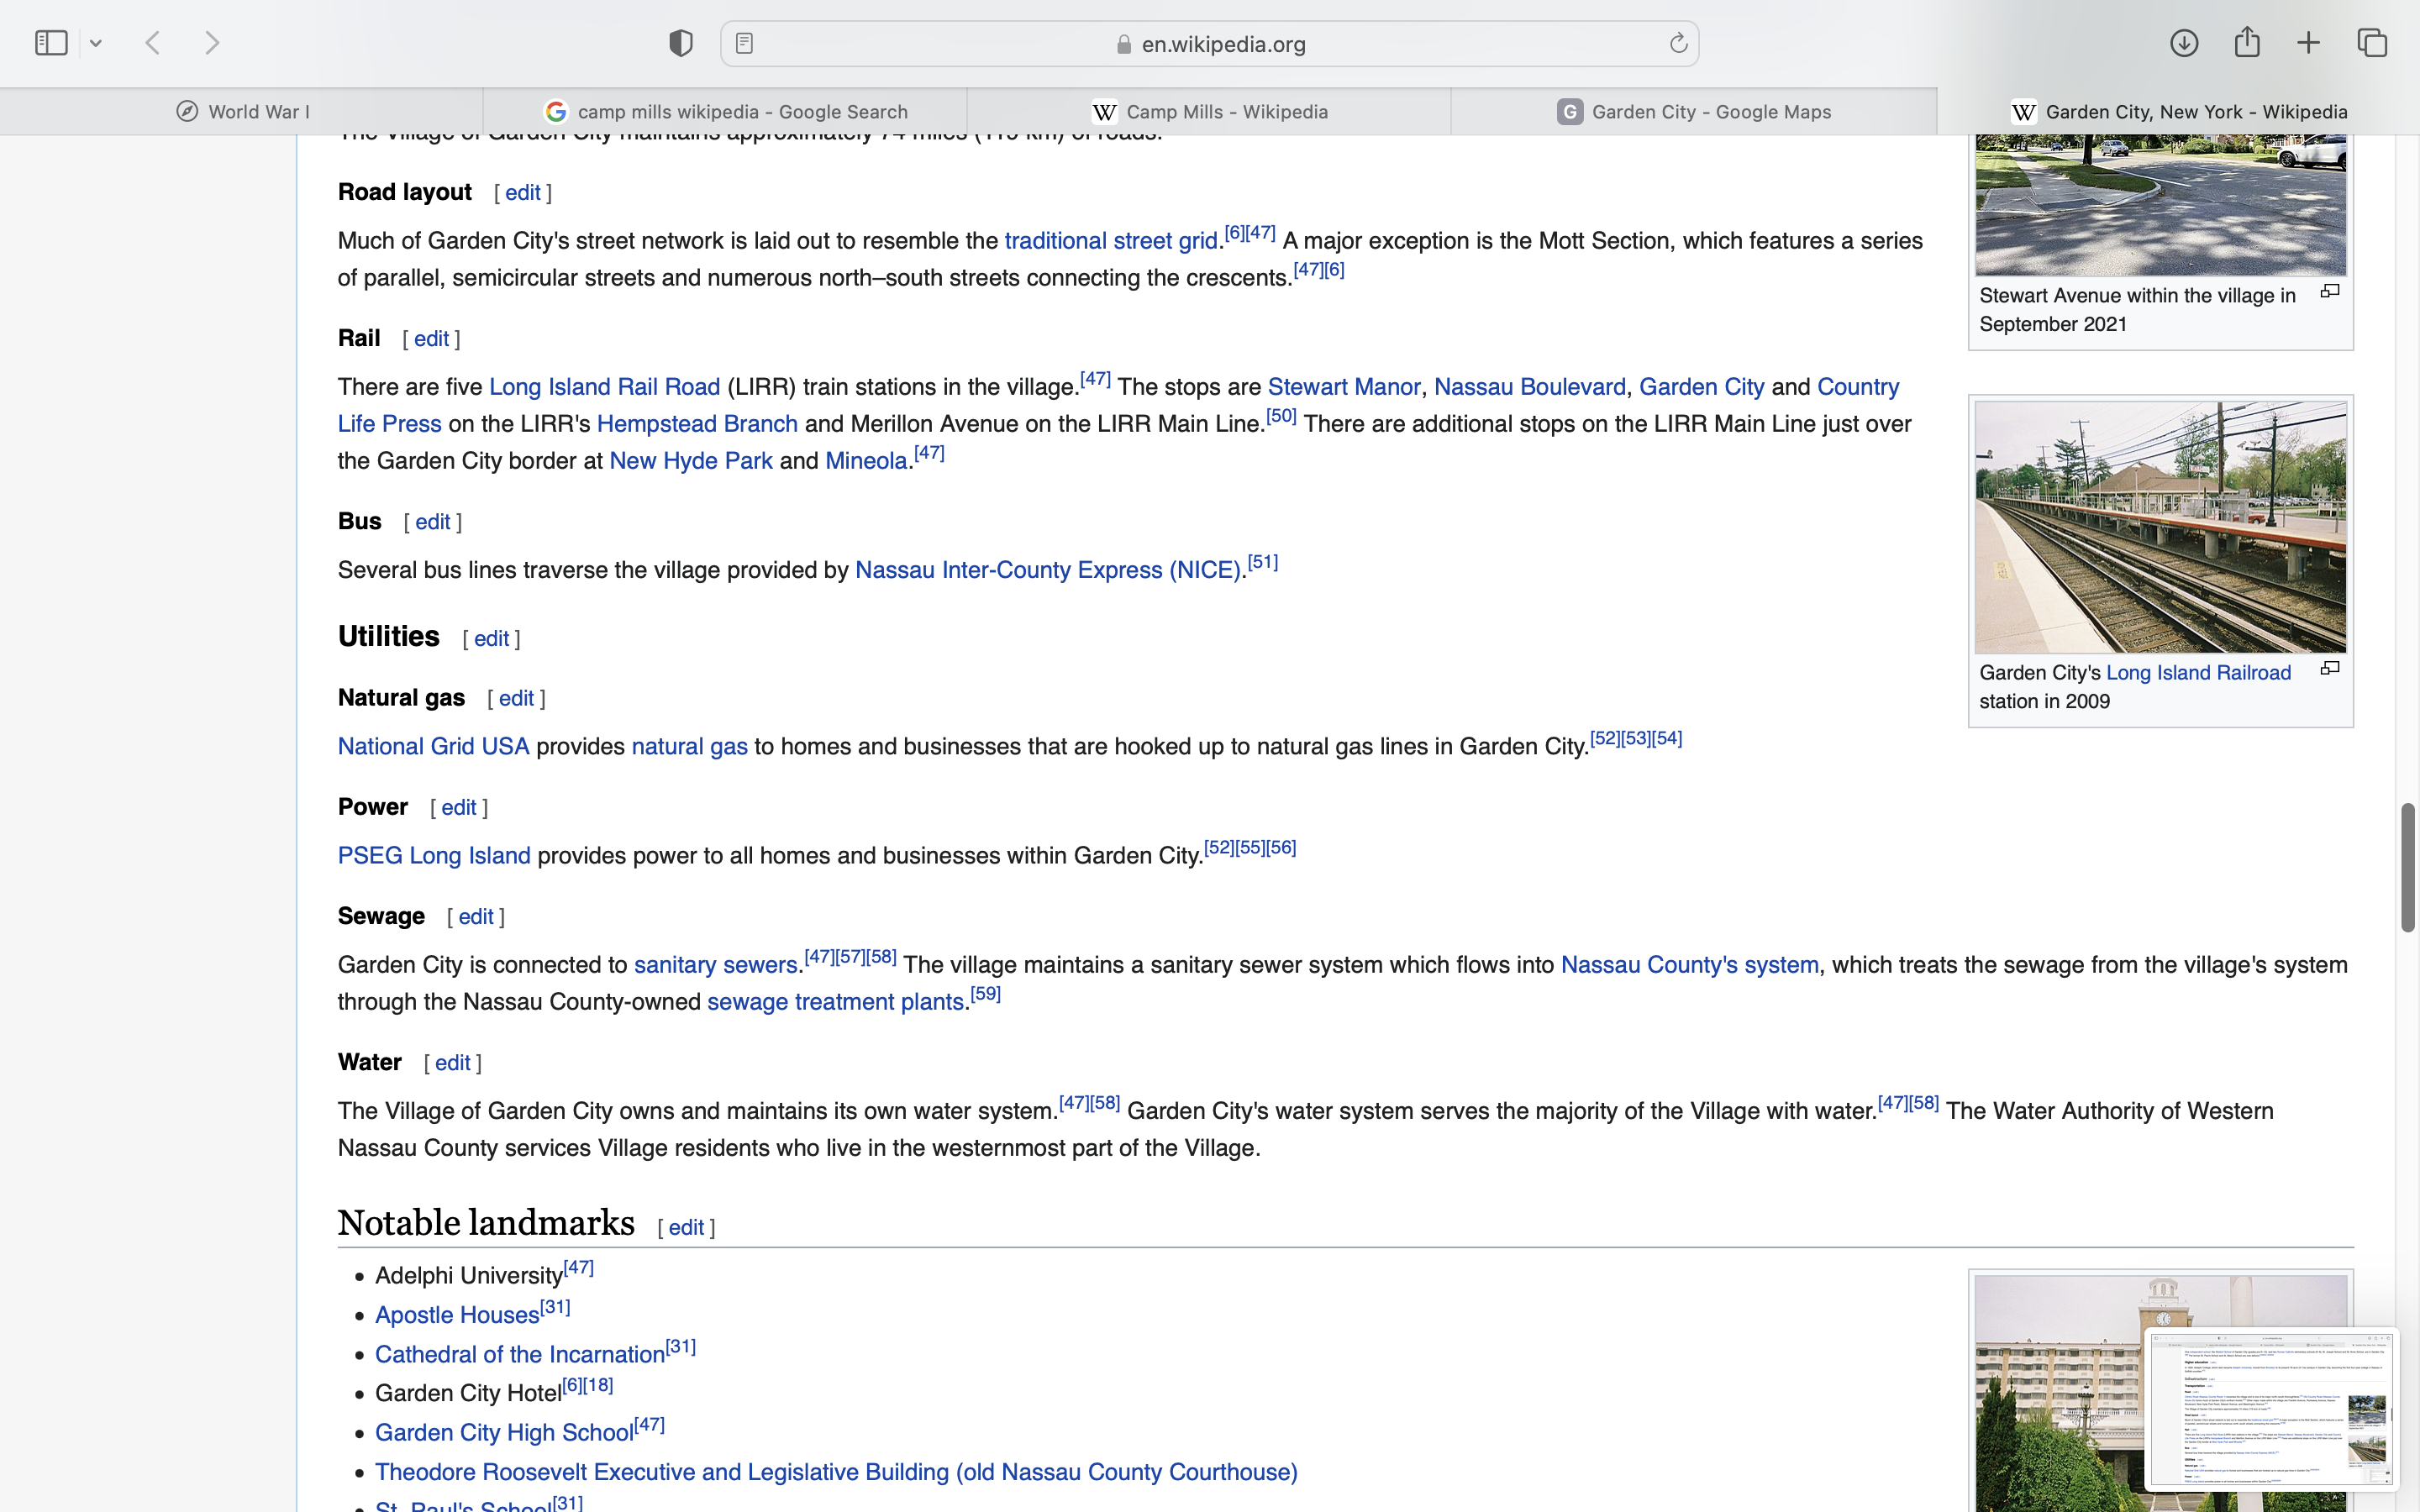Open a new tab with the plus button
This screenshot has height=1512, width=2420.
point(2308,43)
